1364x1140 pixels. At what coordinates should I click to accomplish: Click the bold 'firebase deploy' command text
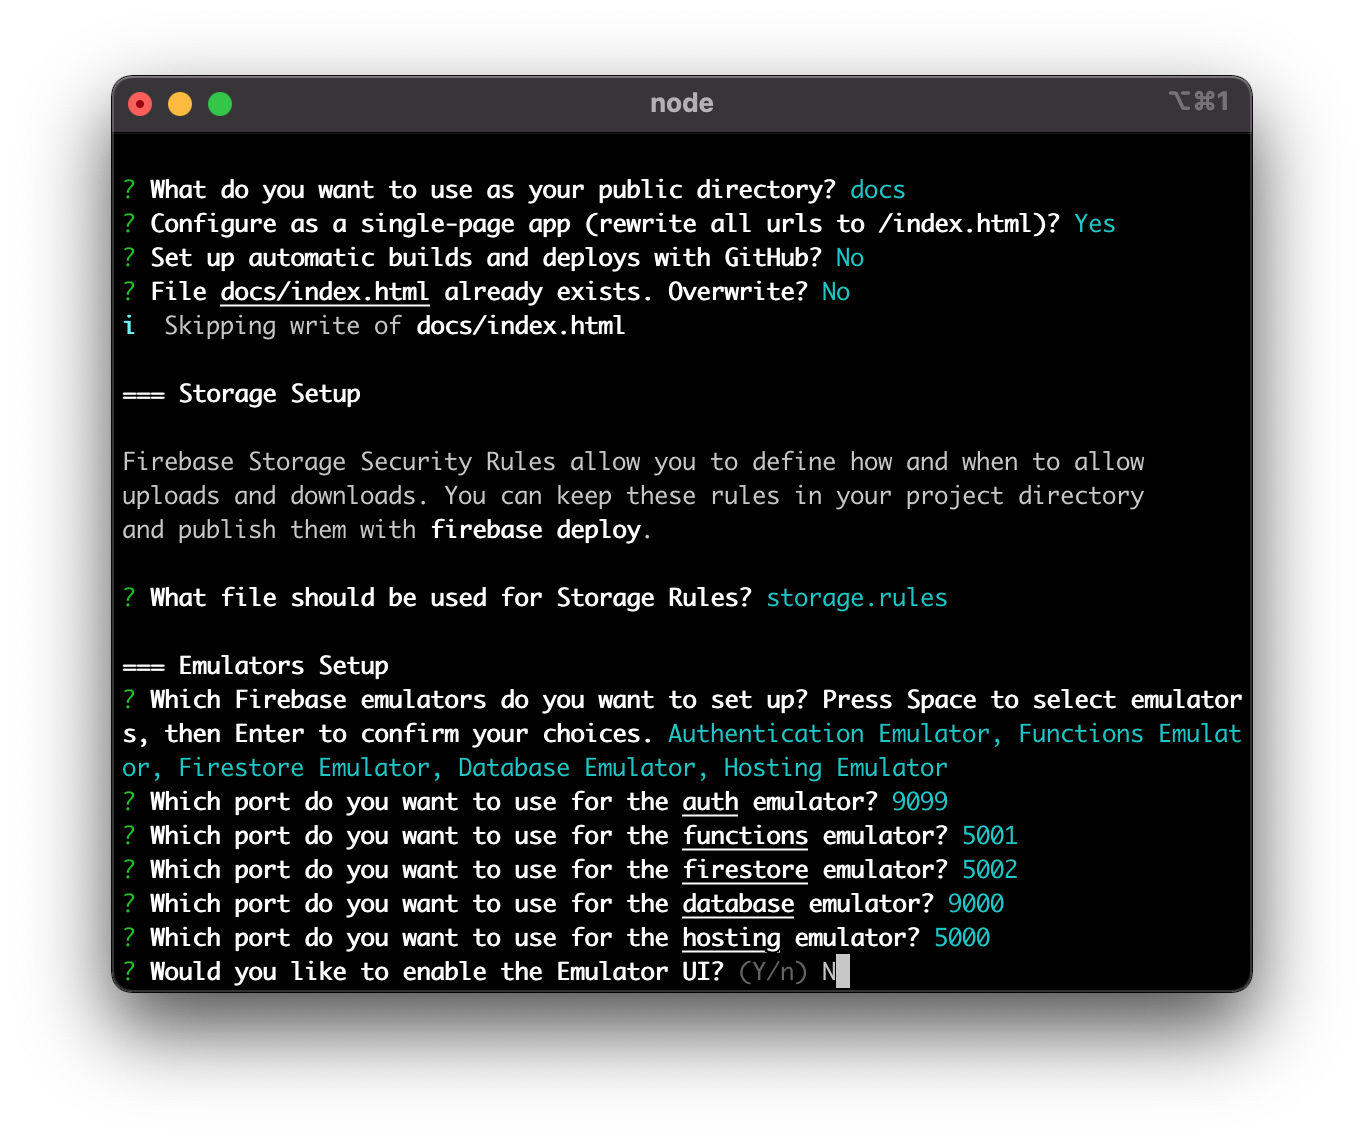[x=536, y=530]
